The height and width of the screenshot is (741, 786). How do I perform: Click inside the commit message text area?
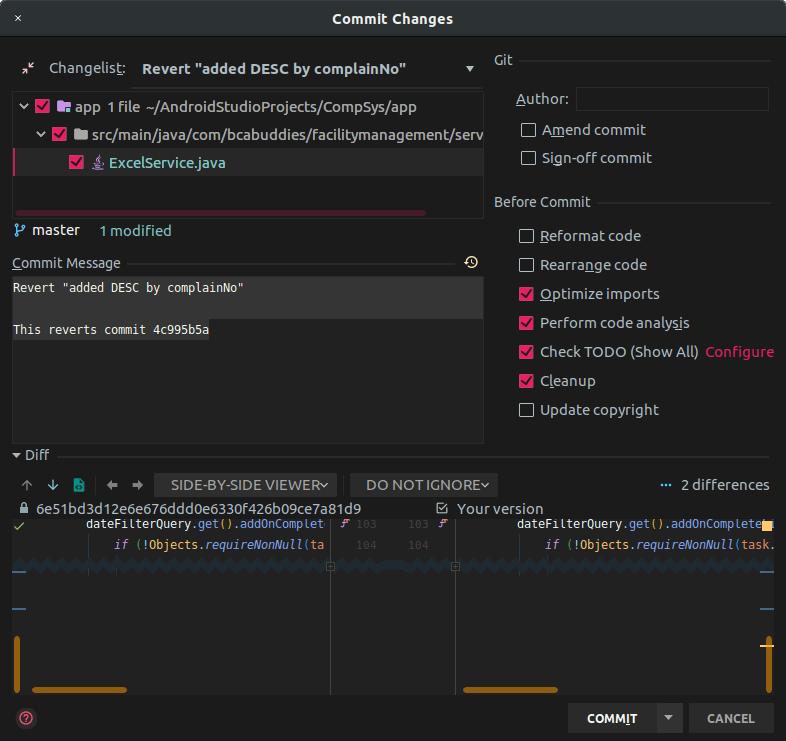248,359
